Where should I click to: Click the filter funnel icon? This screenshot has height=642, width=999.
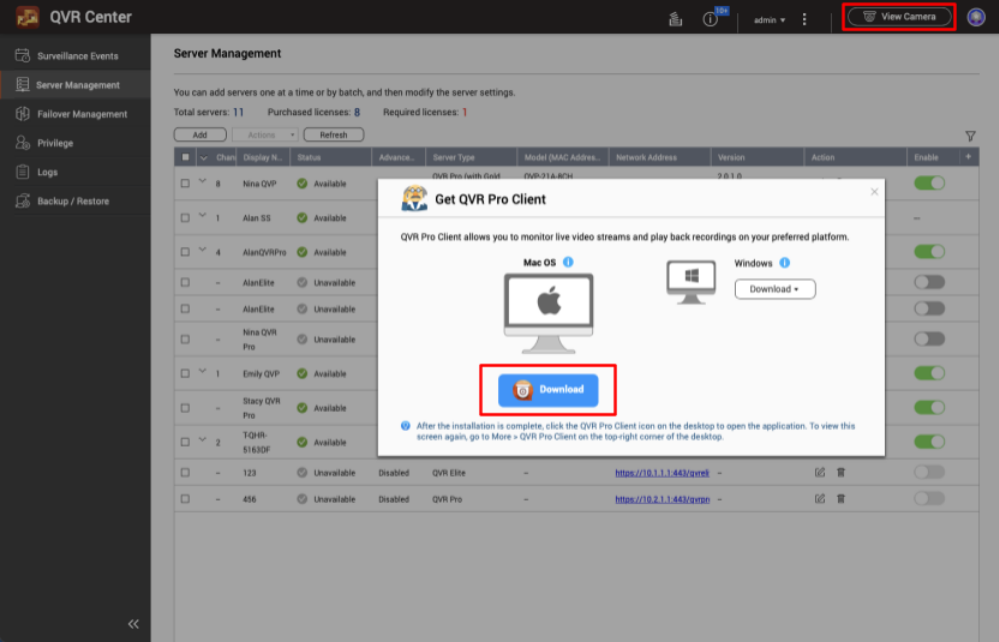click(x=970, y=136)
